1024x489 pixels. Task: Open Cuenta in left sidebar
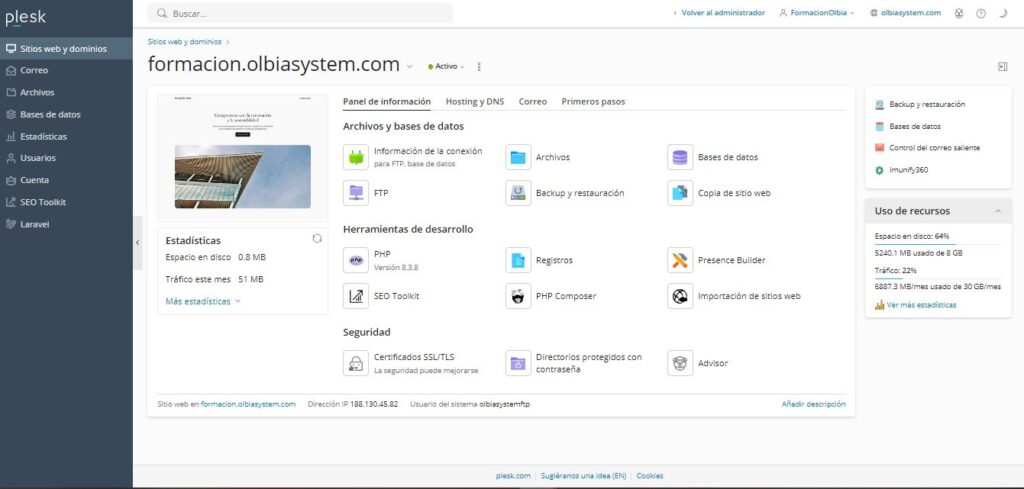tap(66, 180)
